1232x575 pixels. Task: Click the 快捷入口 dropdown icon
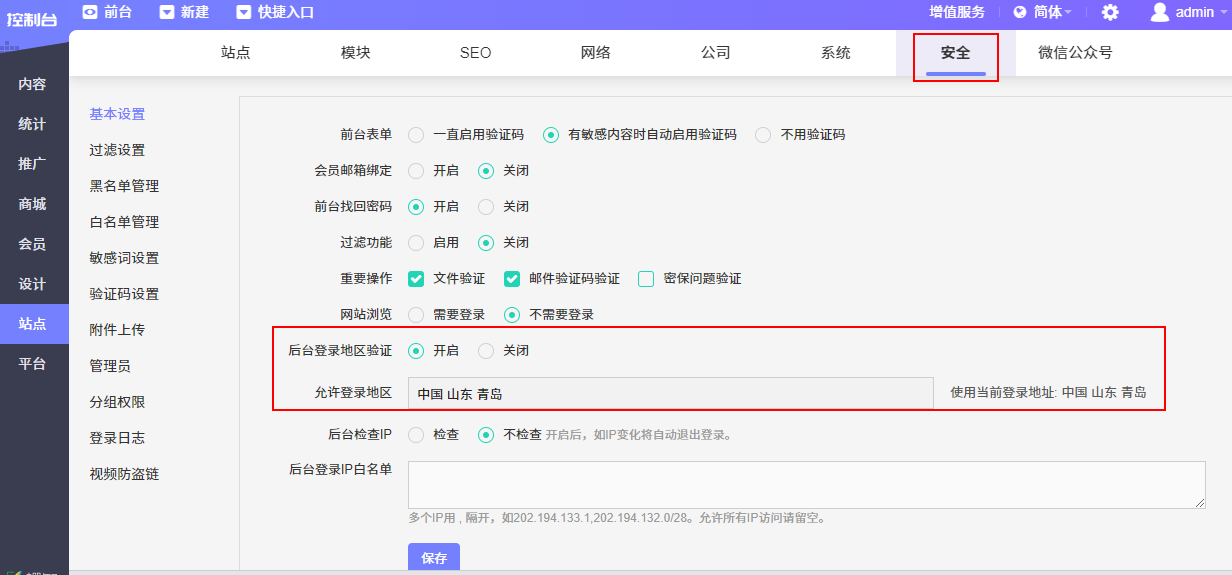point(244,12)
